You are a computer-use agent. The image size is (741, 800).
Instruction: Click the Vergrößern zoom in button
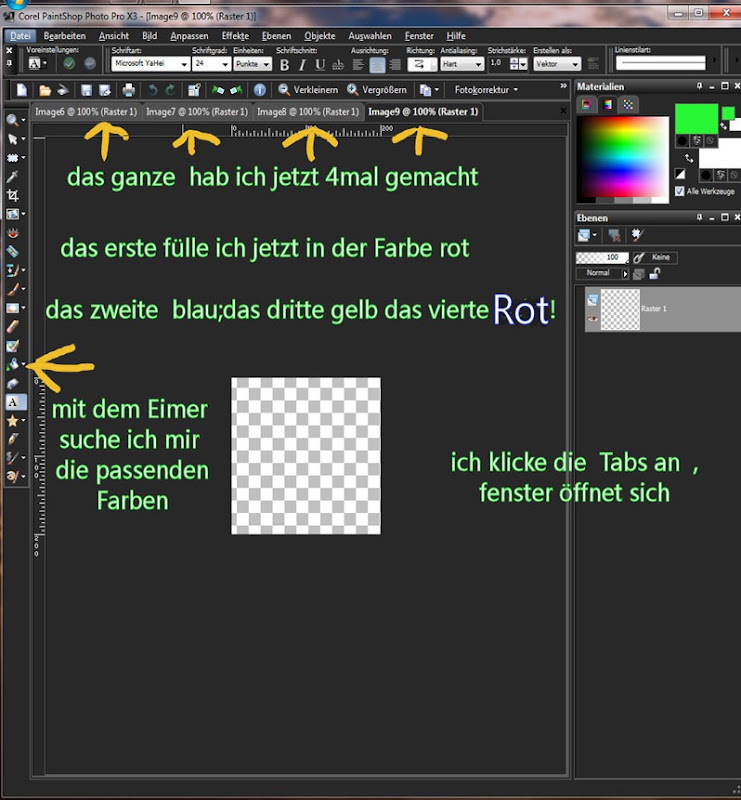[x=377, y=90]
